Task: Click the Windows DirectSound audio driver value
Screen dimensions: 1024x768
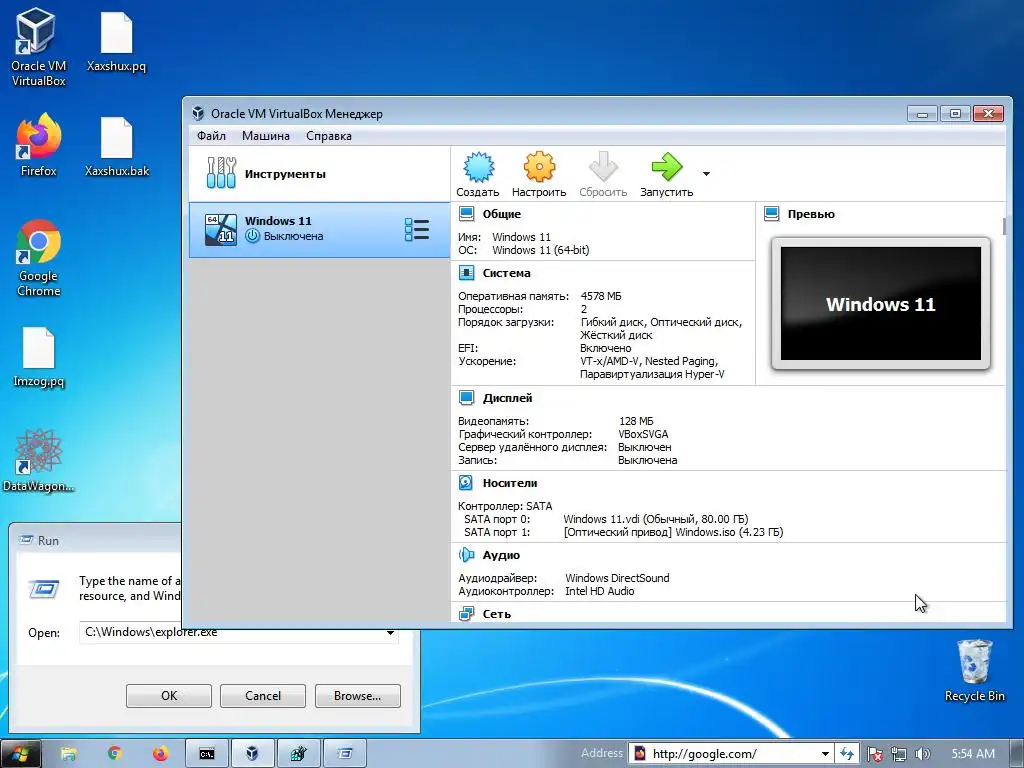Action: tap(617, 578)
